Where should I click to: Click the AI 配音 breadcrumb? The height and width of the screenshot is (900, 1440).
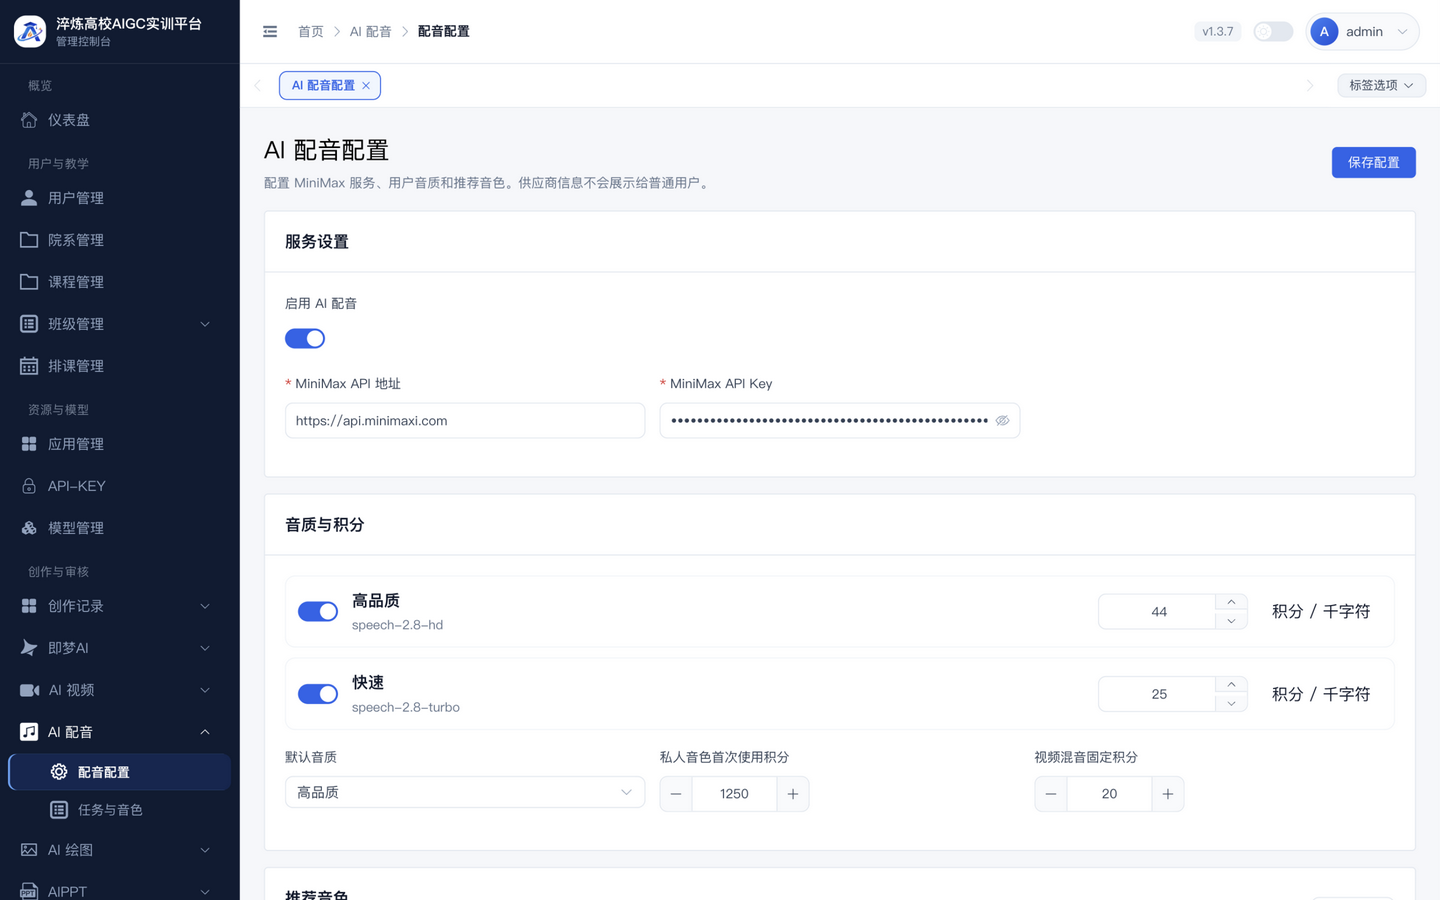click(x=370, y=32)
